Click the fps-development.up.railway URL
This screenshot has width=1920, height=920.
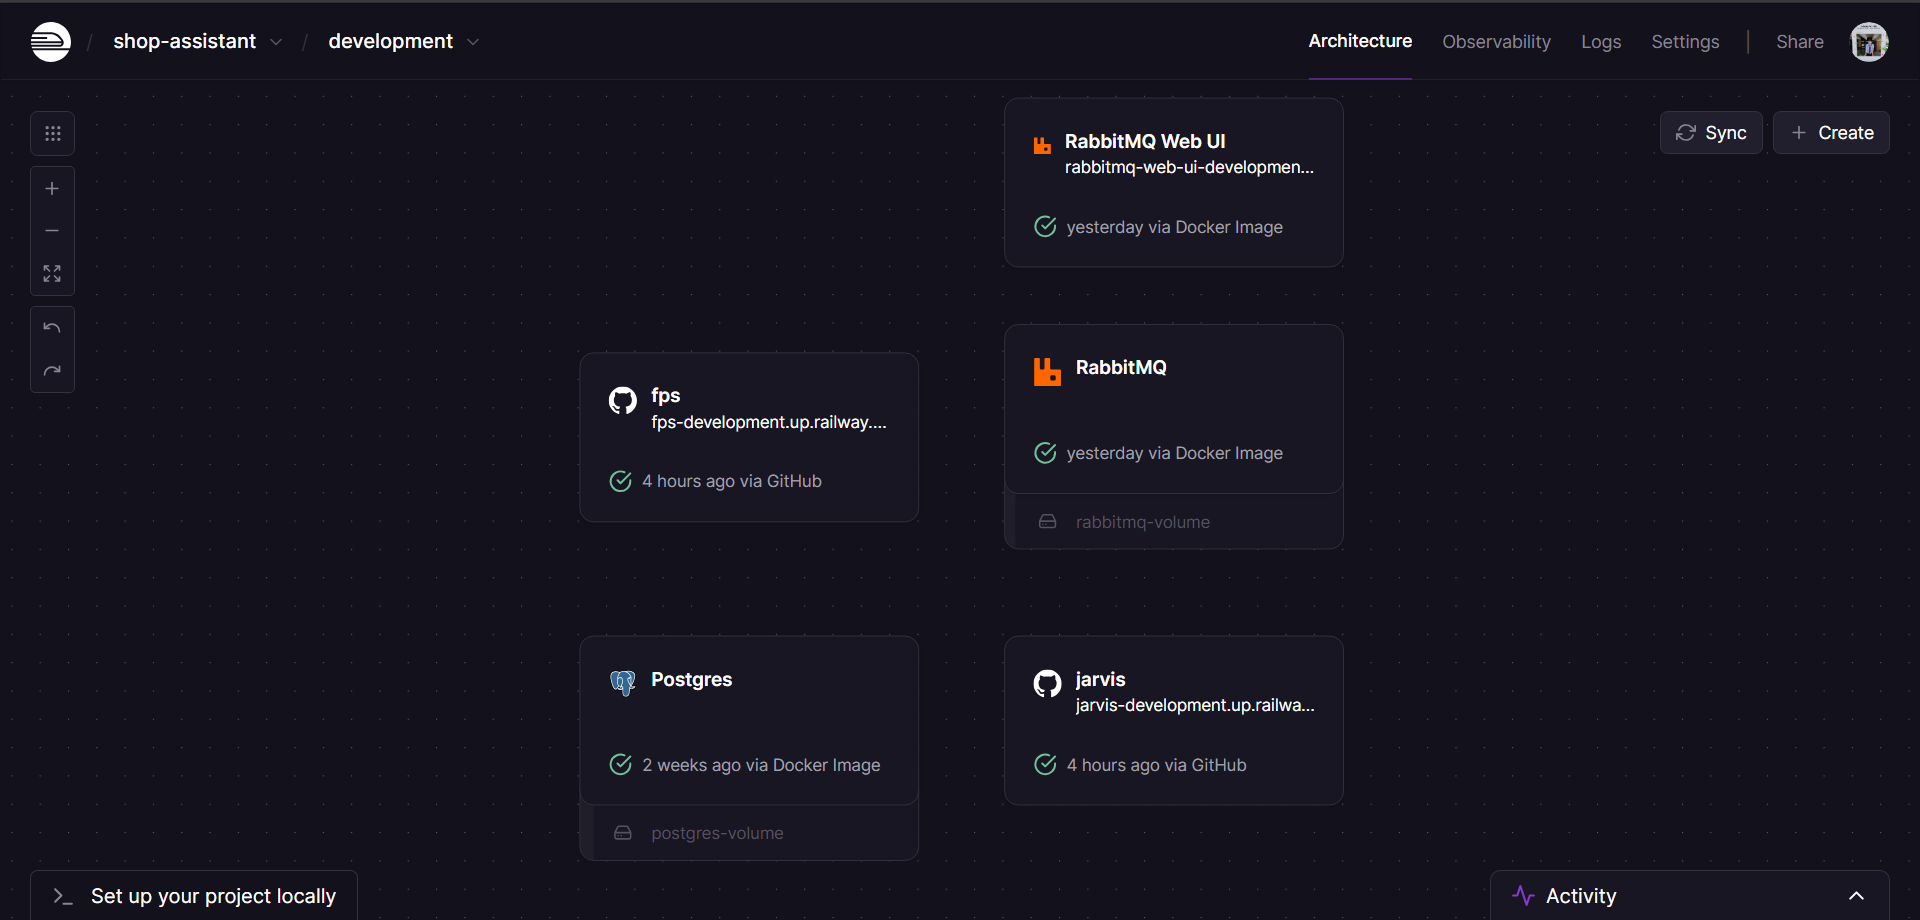(x=768, y=422)
